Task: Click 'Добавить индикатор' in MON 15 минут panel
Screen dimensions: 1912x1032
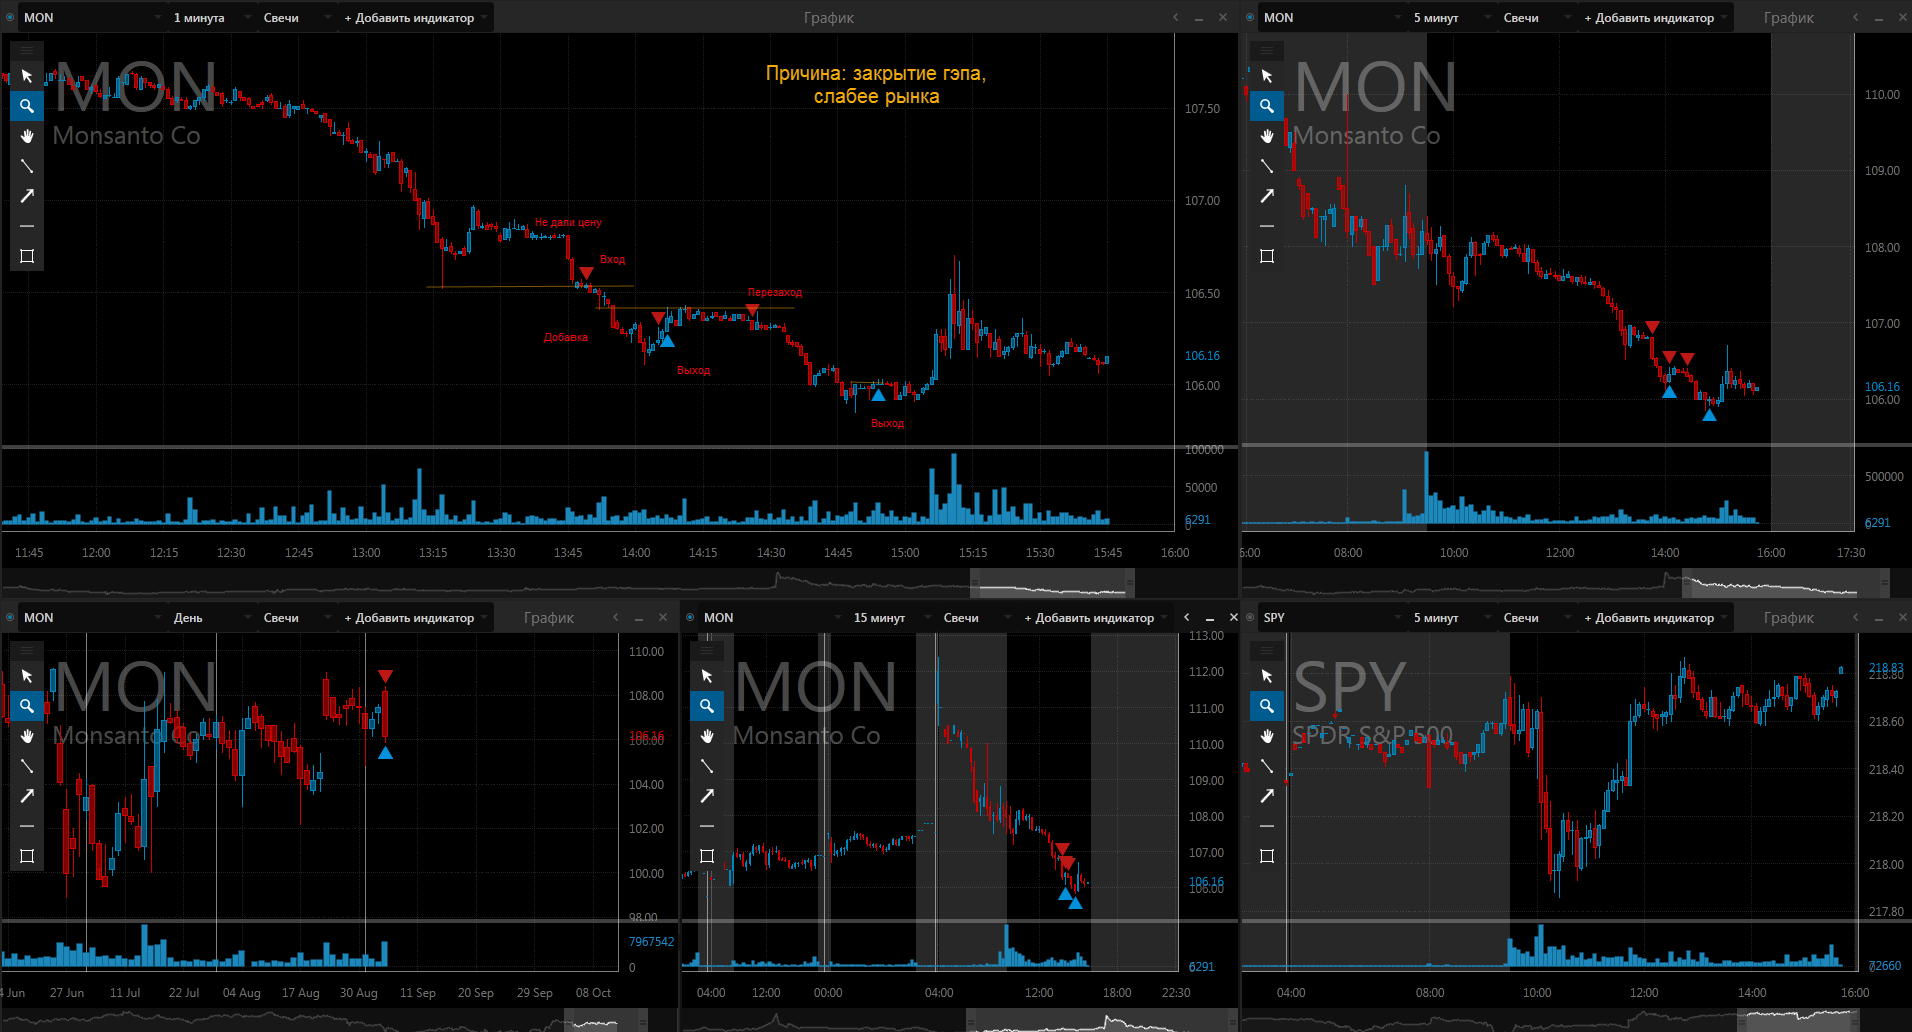Action: [1095, 618]
